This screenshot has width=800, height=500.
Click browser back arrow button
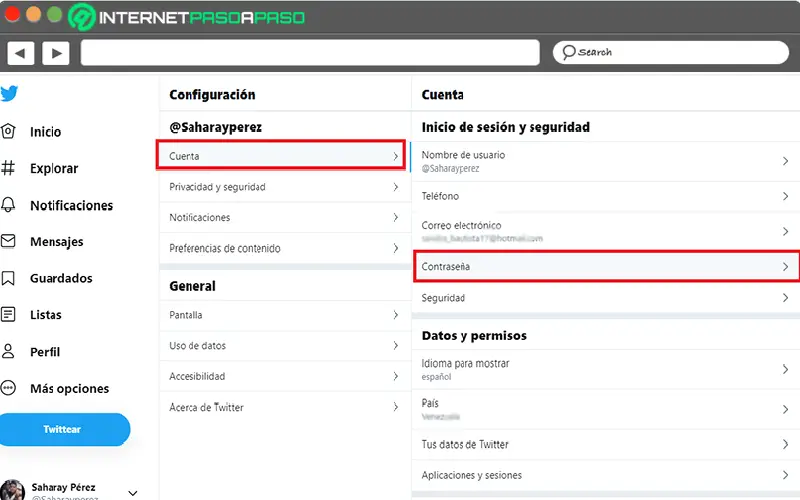[21, 53]
